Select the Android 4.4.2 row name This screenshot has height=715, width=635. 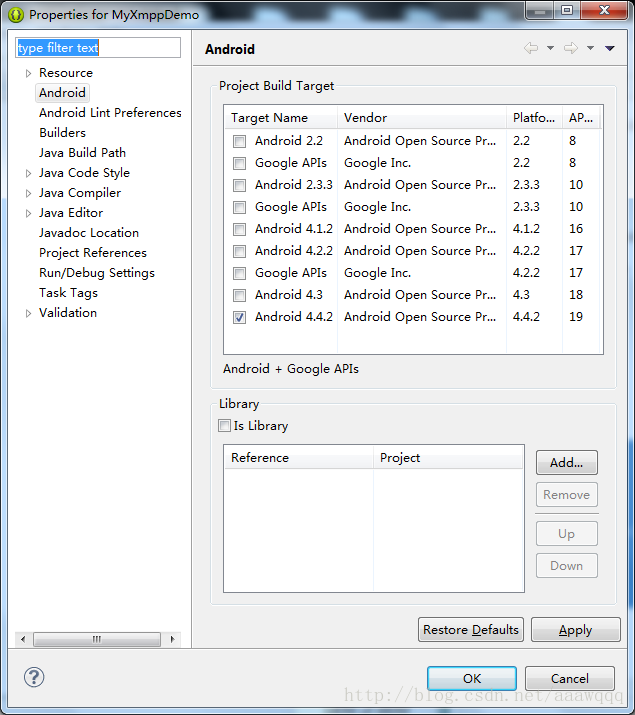tap(294, 316)
